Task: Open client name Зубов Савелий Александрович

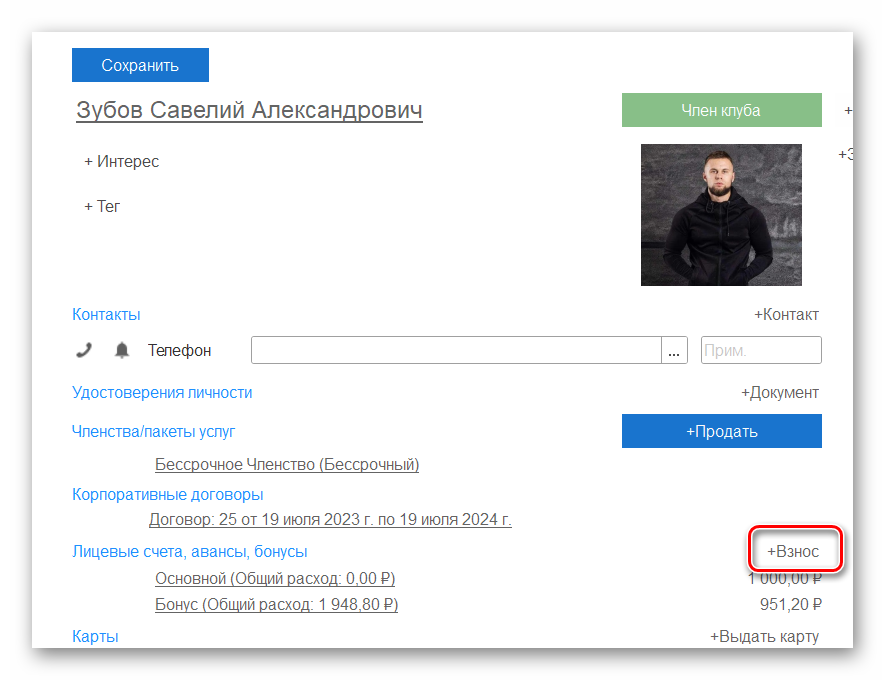Action: click(249, 110)
